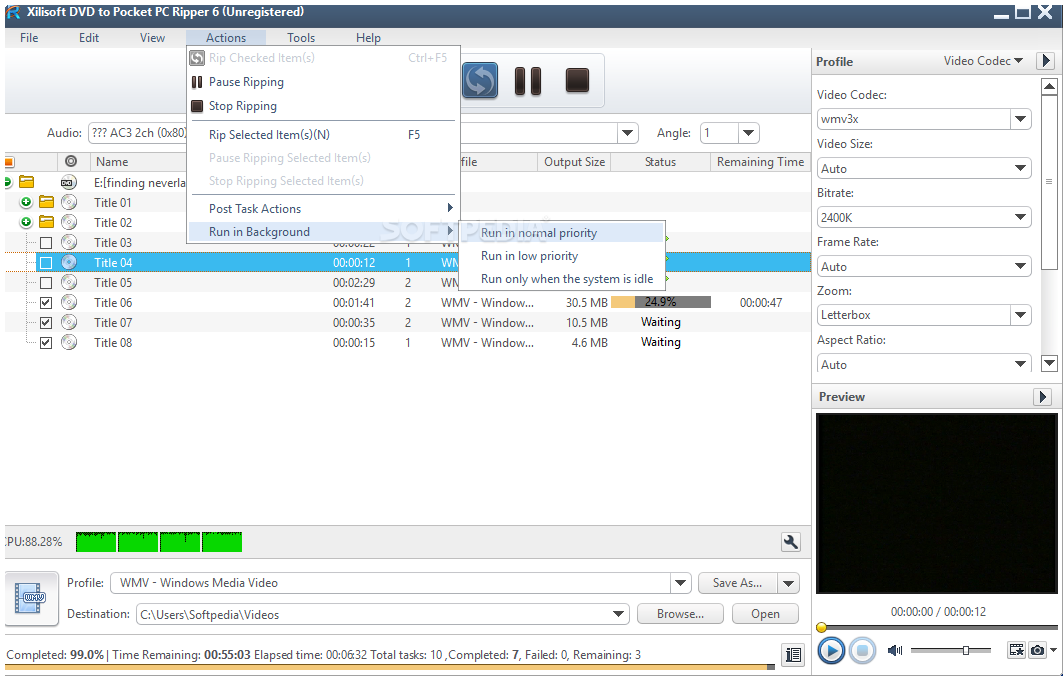Check the Title 05 checkbox
Screen dimensions: 1063x676
tap(46, 283)
